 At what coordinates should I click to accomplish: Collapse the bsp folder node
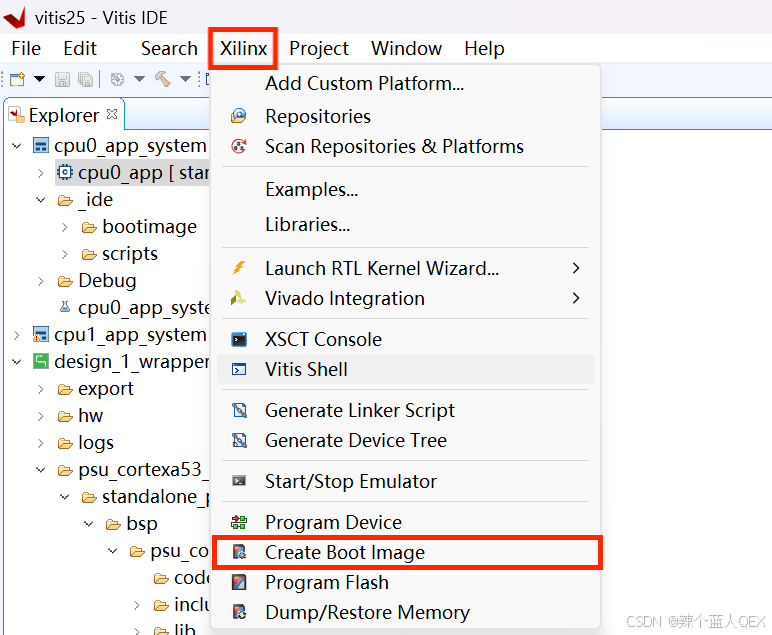tap(89, 524)
